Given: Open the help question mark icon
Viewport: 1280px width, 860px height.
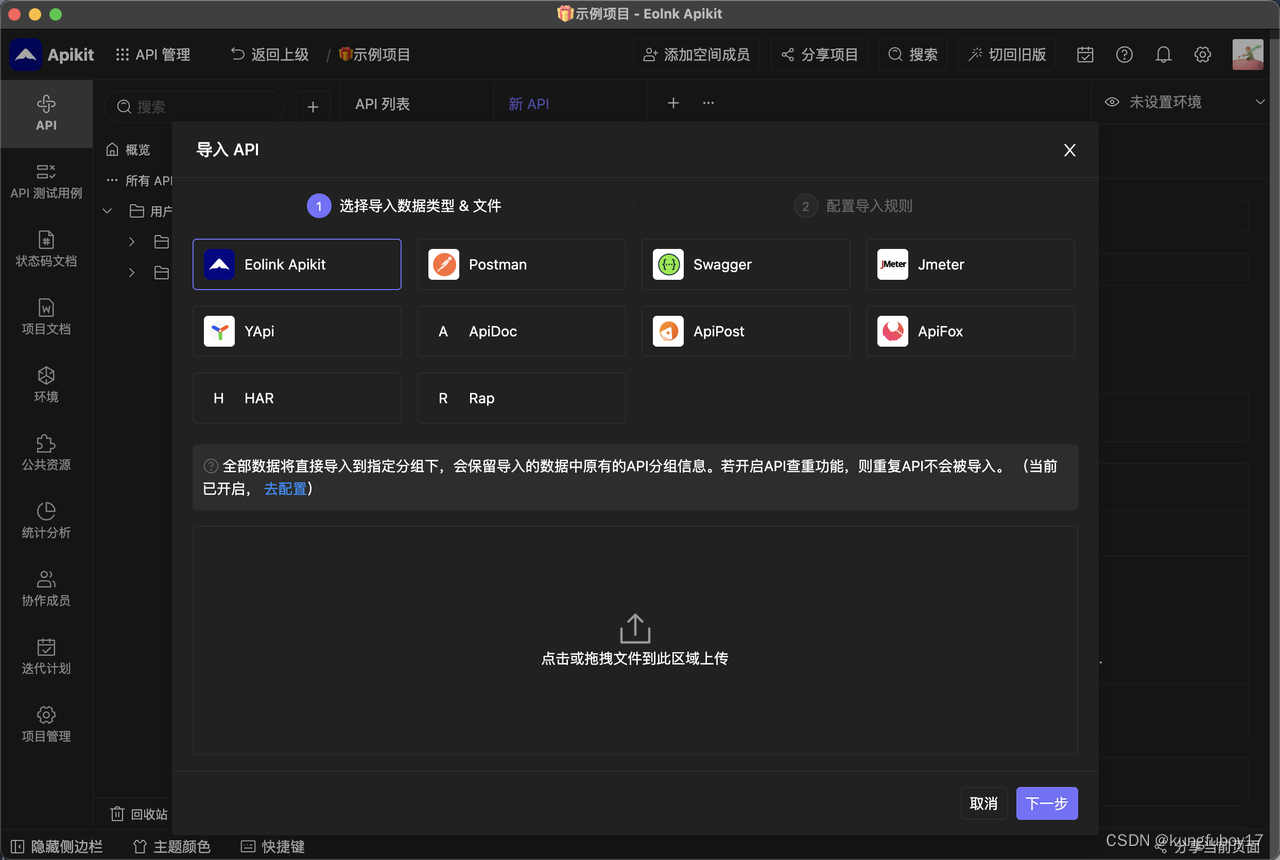Looking at the screenshot, I should pyautogui.click(x=1124, y=55).
